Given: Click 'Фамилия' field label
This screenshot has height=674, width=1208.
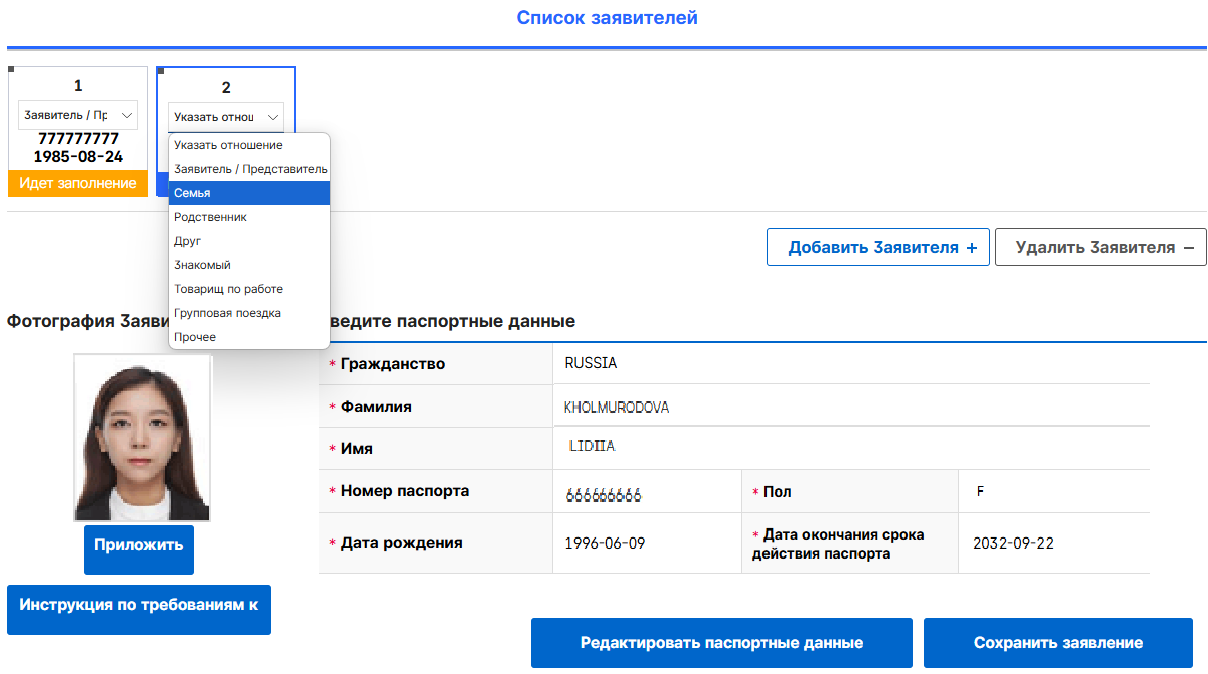Looking at the screenshot, I should (376, 407).
